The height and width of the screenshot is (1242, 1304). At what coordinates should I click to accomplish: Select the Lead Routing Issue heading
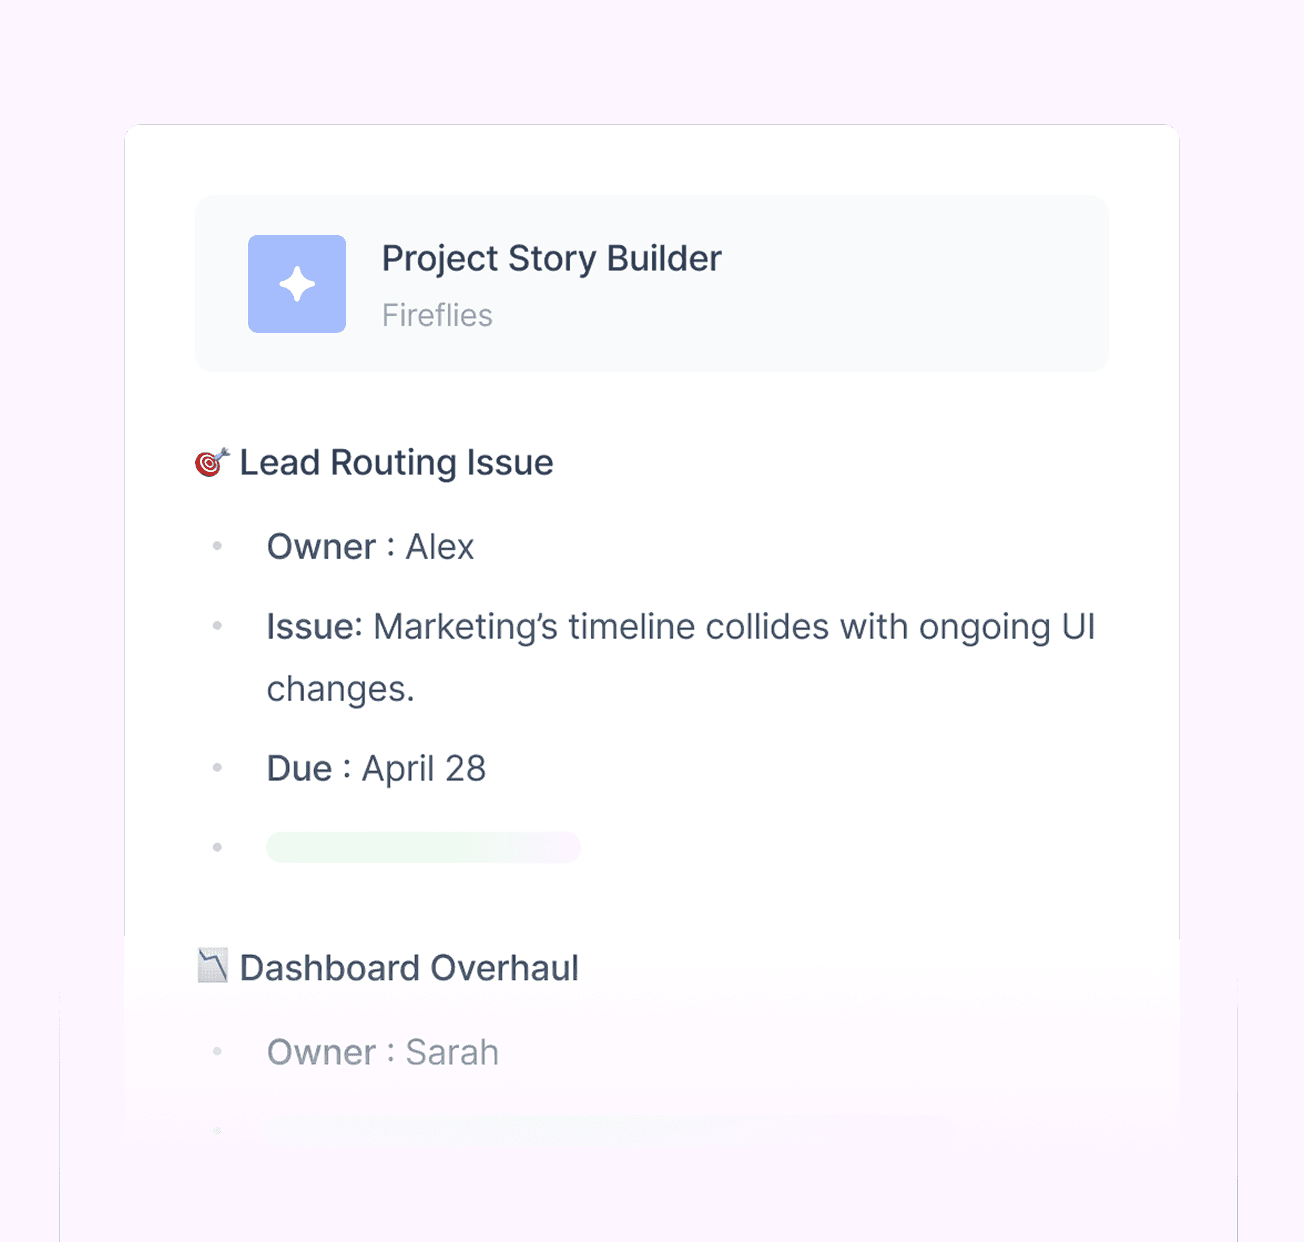(396, 463)
